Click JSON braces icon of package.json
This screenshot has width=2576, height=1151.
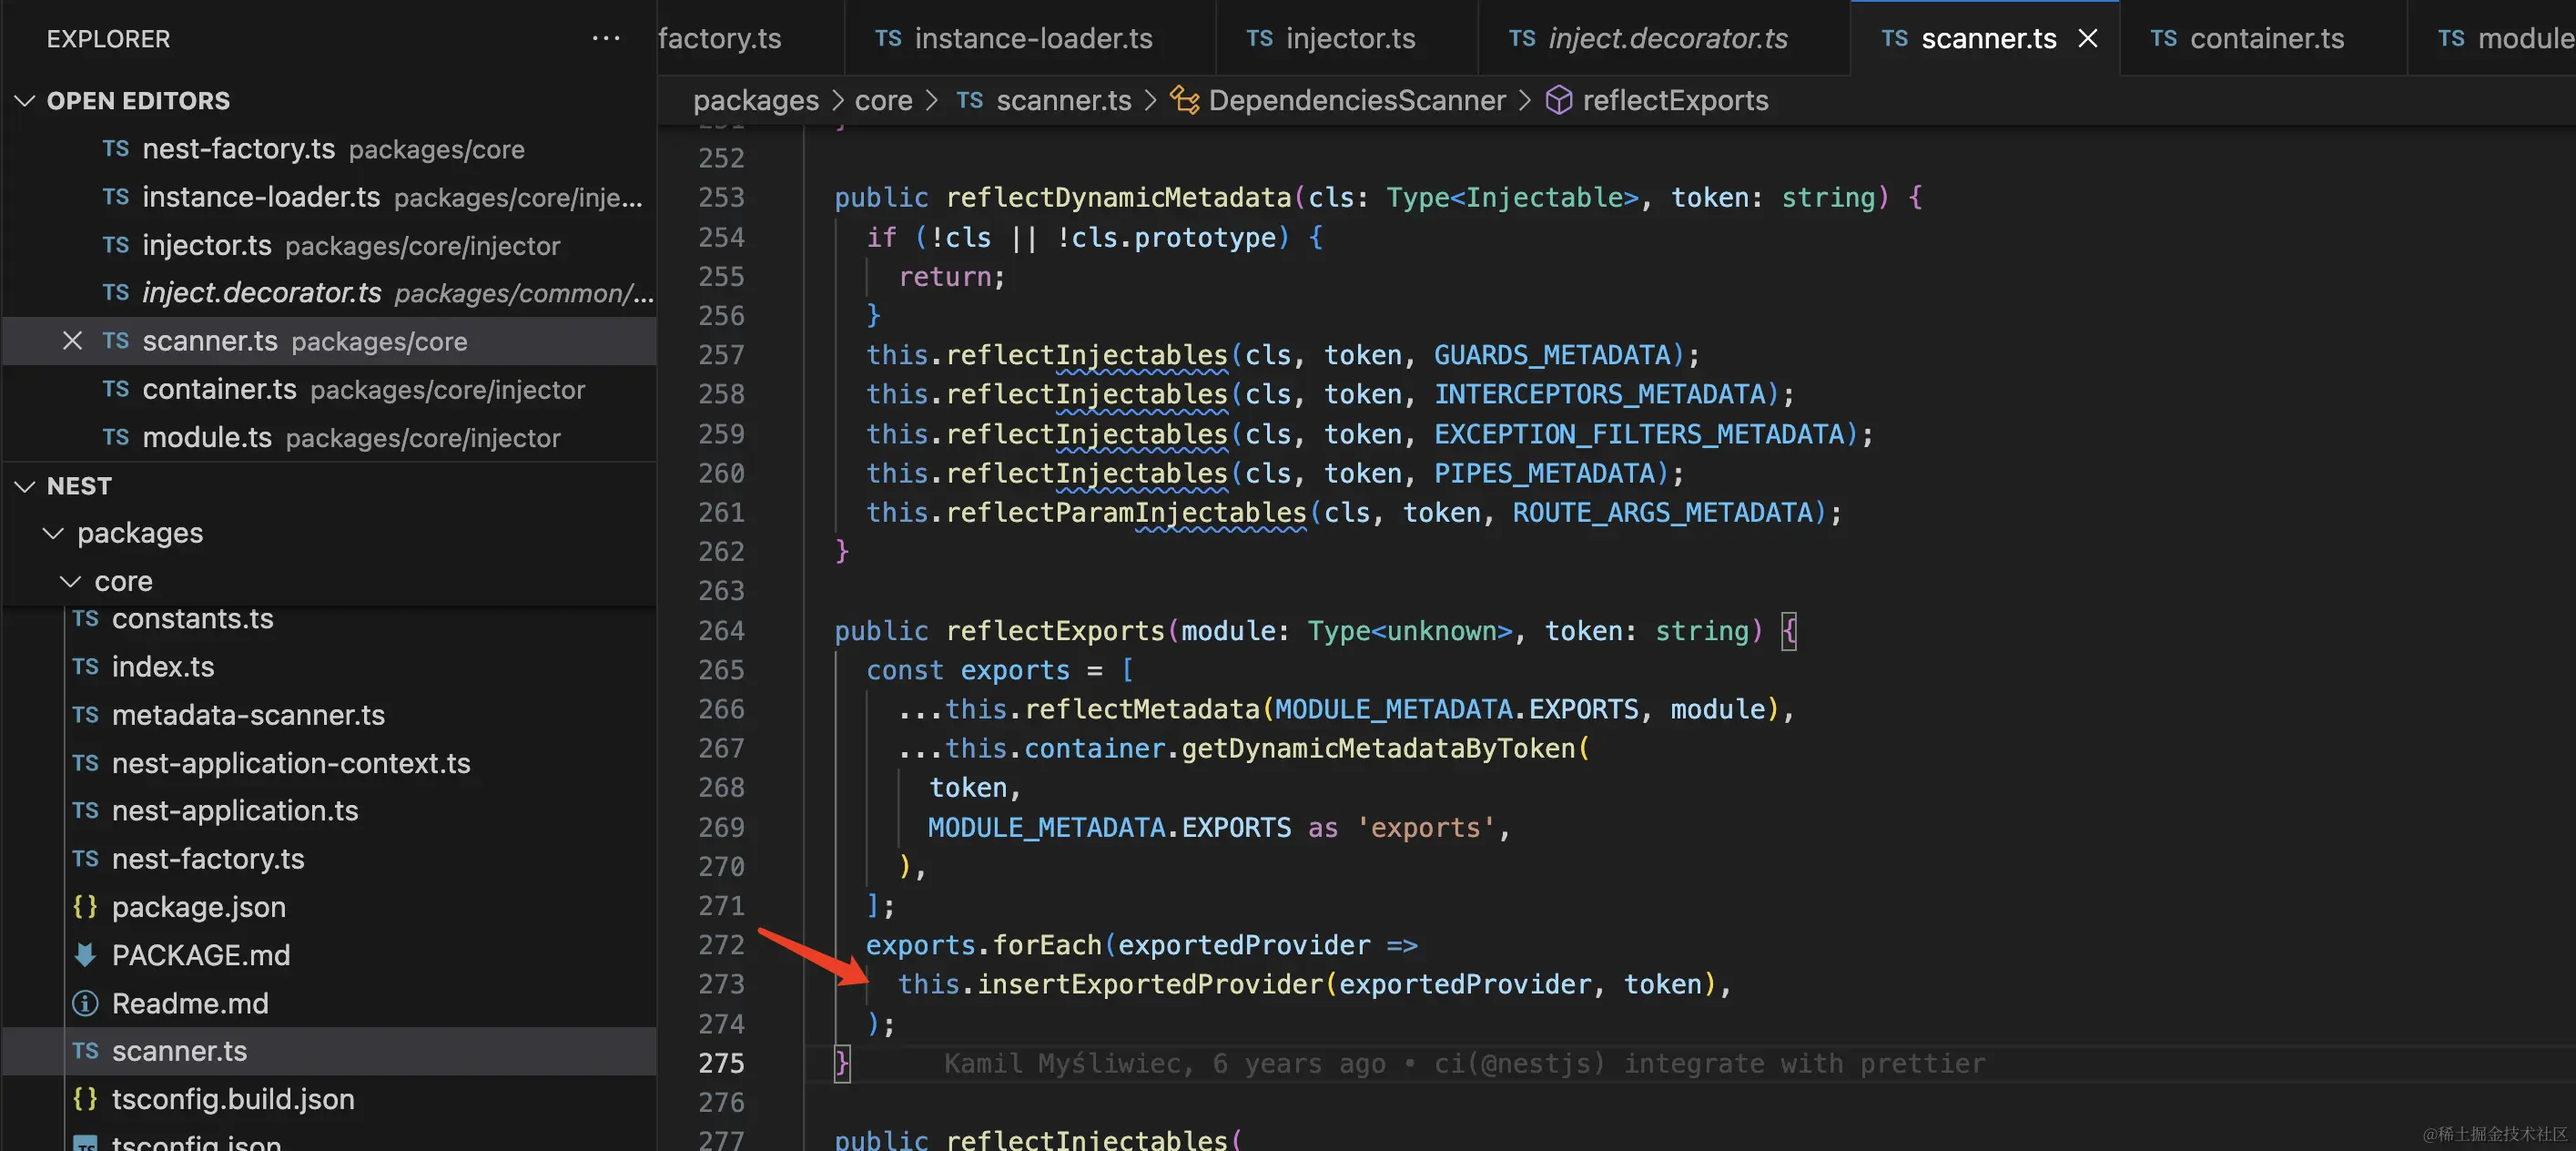click(86, 907)
